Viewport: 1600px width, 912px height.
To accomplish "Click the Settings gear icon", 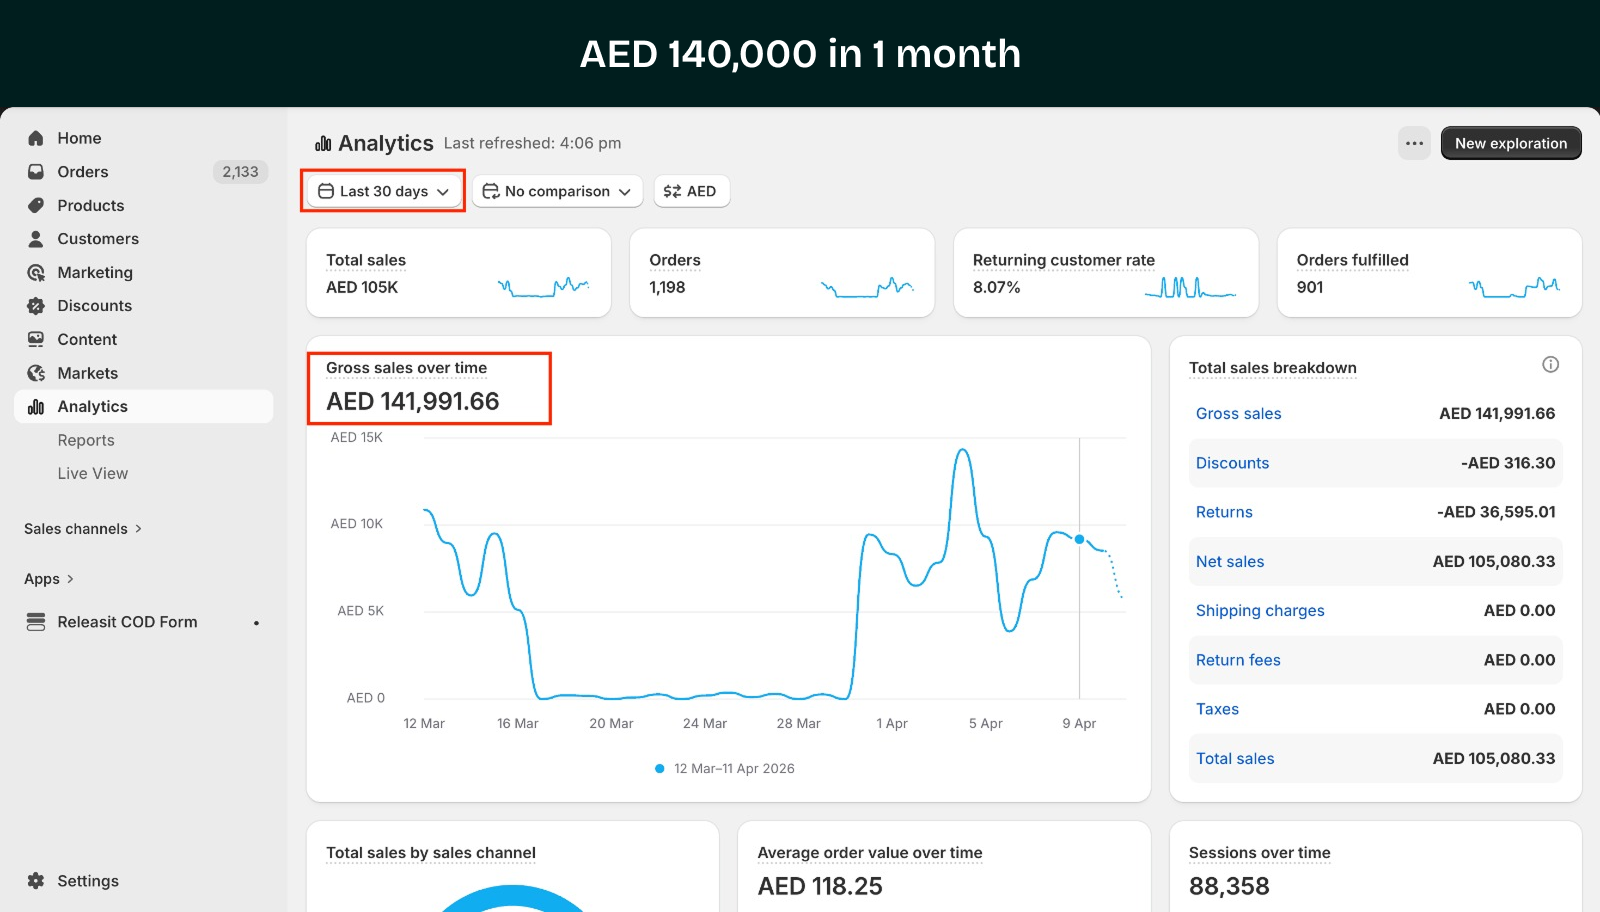I will click(x=36, y=881).
